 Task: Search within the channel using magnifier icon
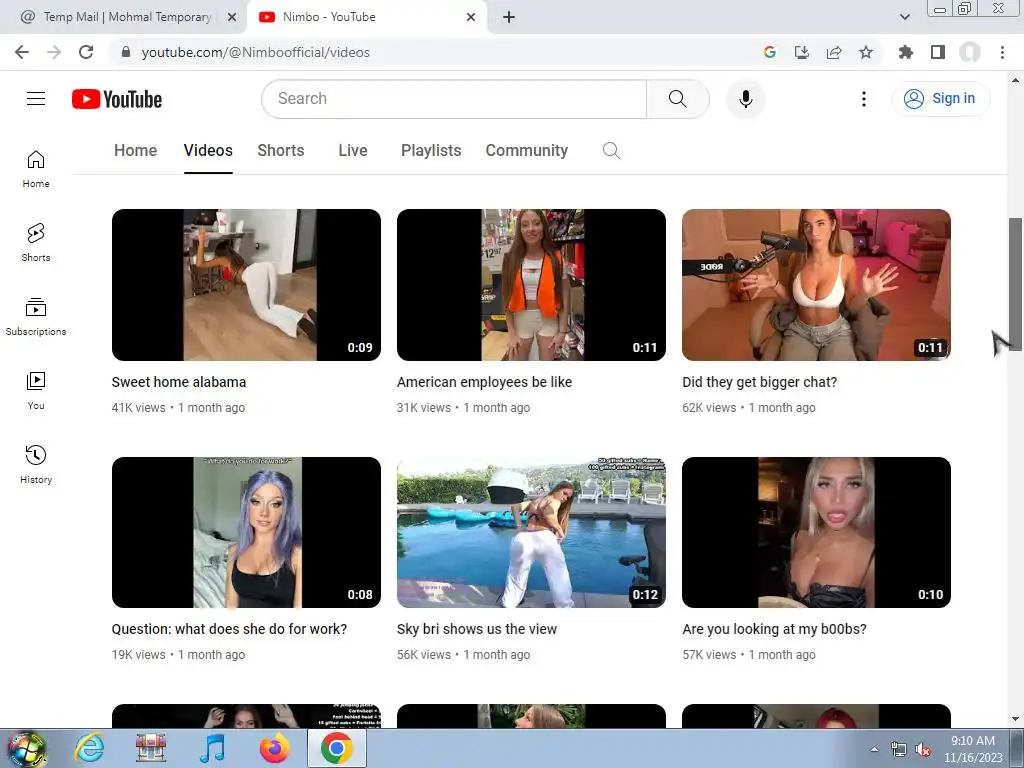[611, 151]
